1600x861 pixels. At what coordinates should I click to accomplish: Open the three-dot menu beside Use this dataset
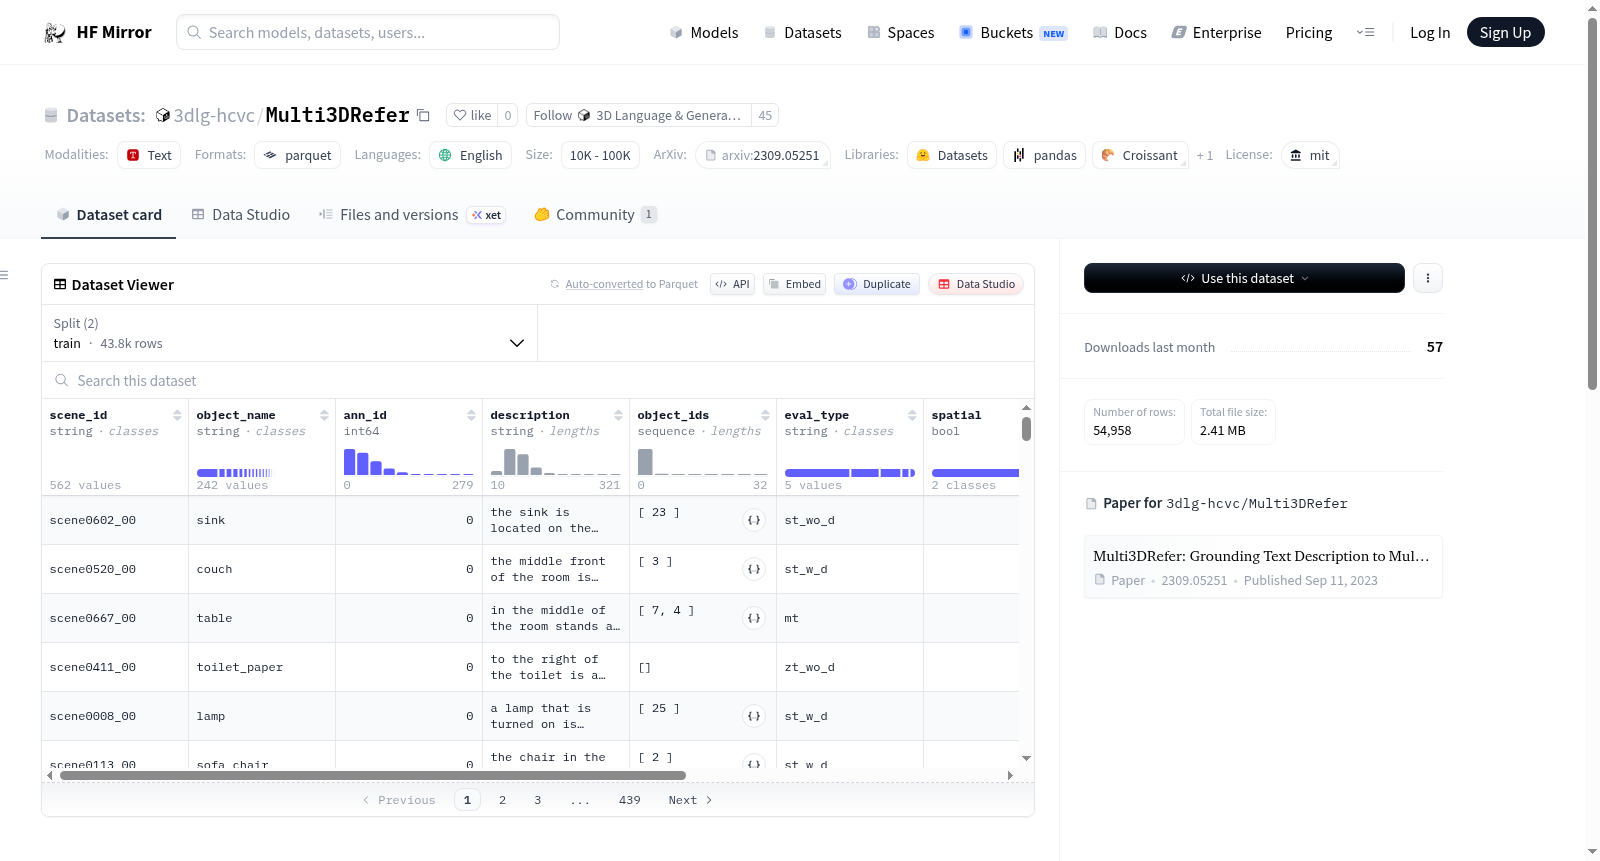(1428, 278)
